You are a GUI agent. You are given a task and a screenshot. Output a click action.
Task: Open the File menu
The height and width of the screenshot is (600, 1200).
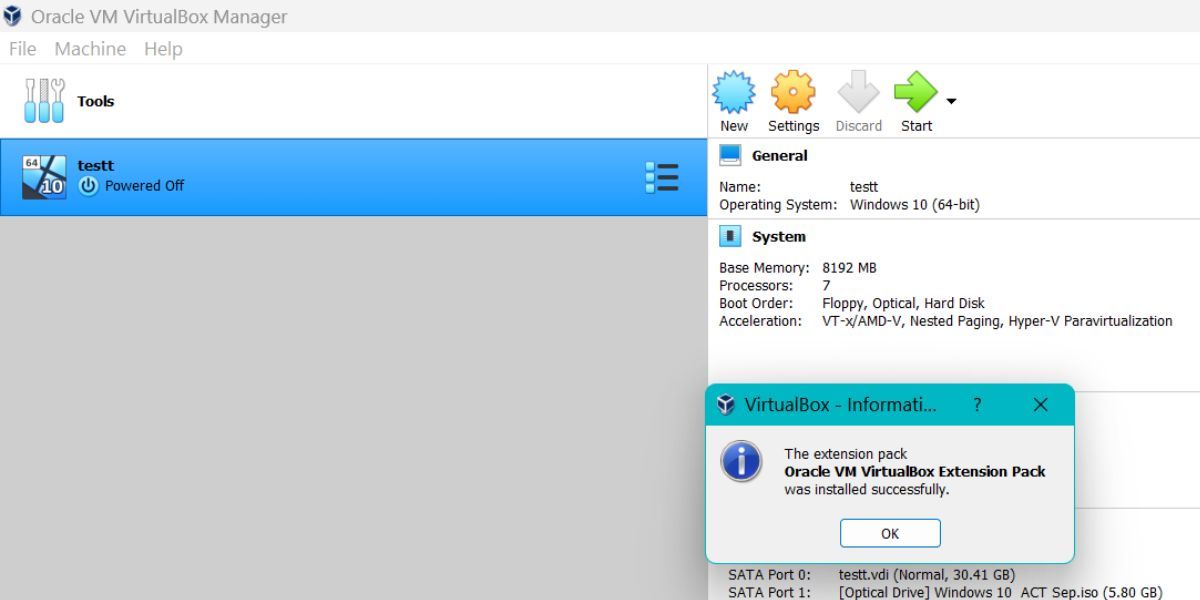(21, 49)
